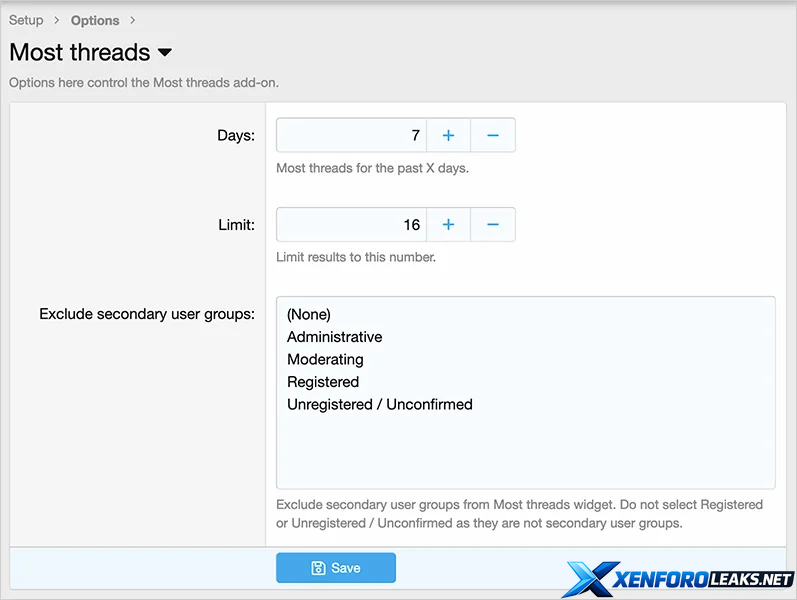Click the XenforoLeaks.net logo
This screenshot has height=600, width=797.
[x=680, y=579]
